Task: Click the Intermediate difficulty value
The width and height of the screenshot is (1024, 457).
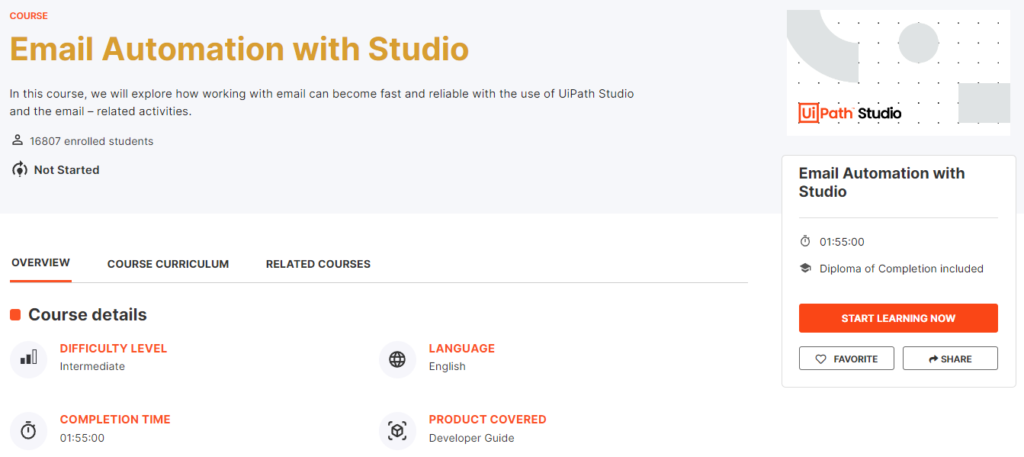Action: point(92,366)
